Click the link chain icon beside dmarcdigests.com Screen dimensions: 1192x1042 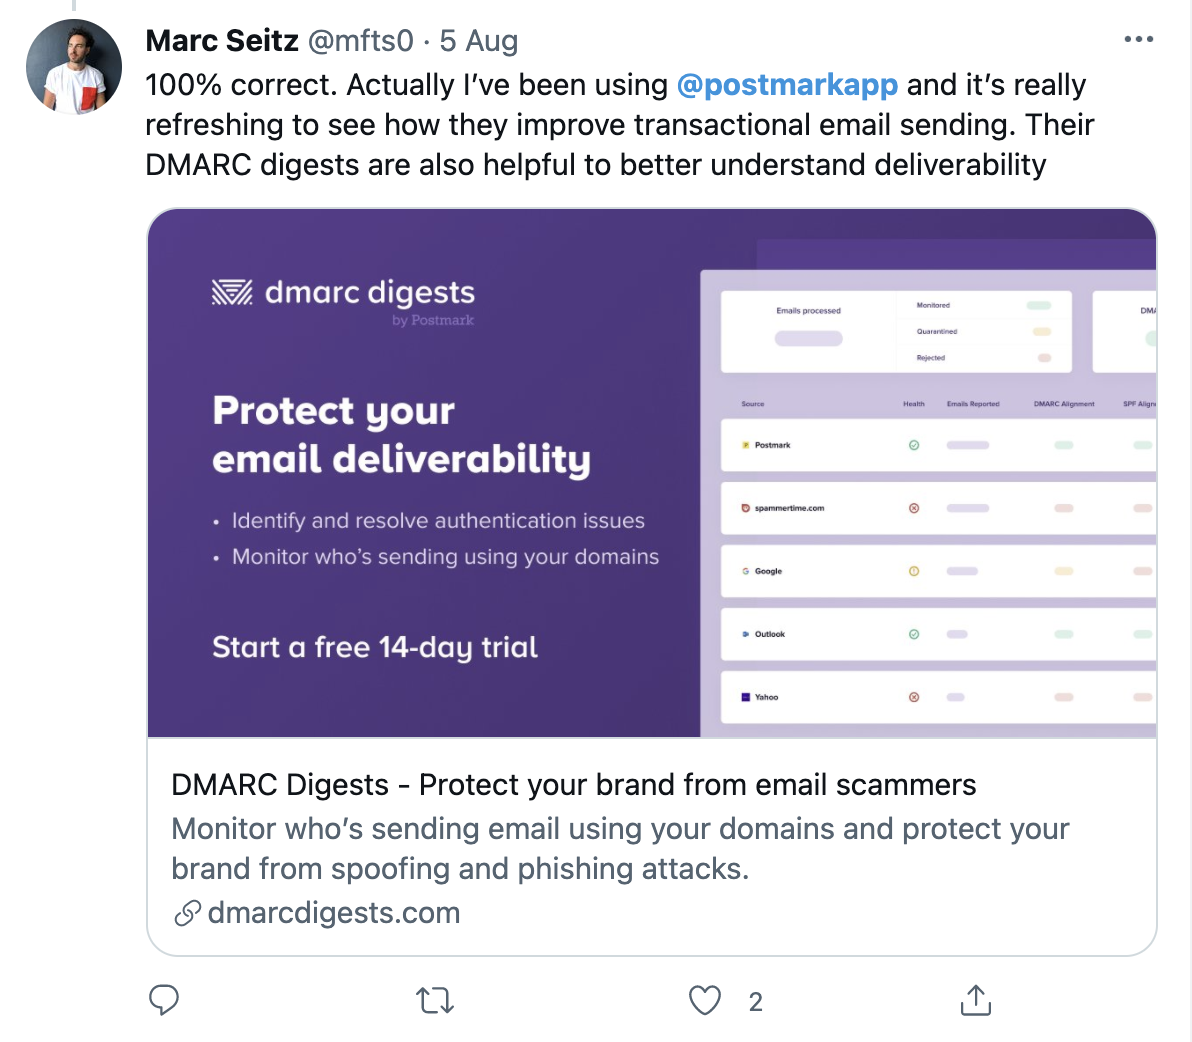(187, 913)
